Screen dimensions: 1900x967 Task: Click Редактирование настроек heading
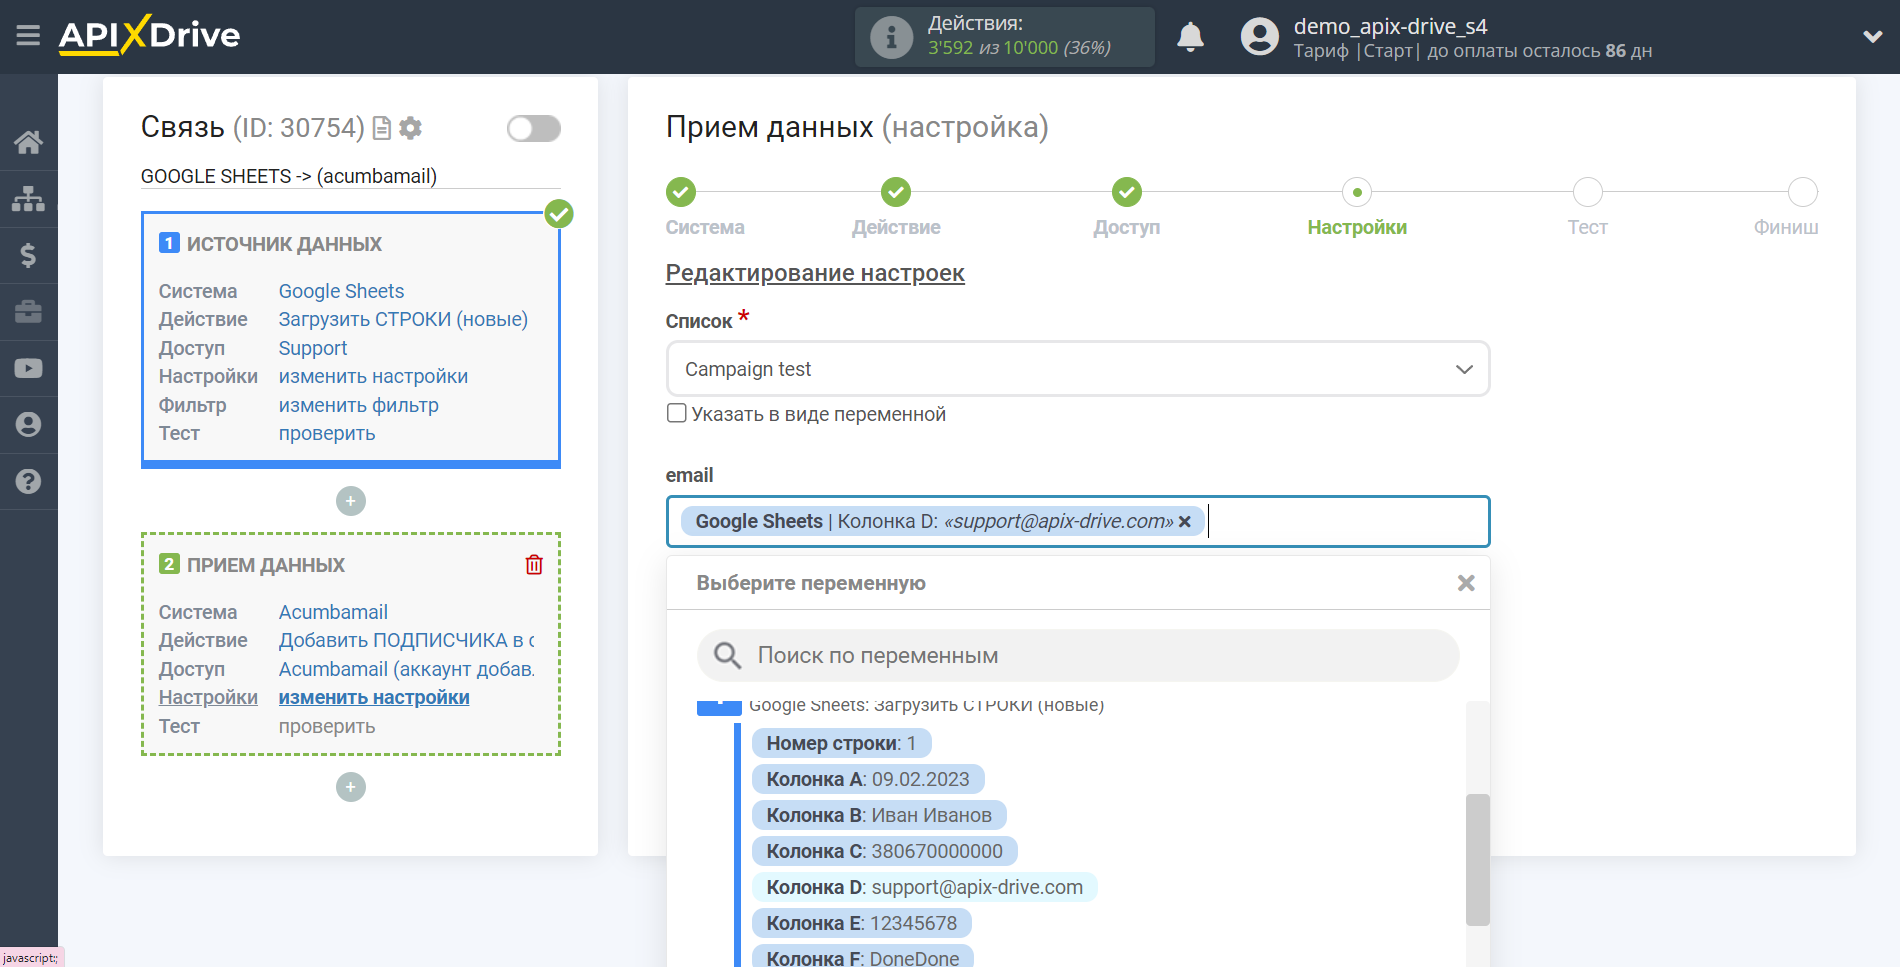815,273
